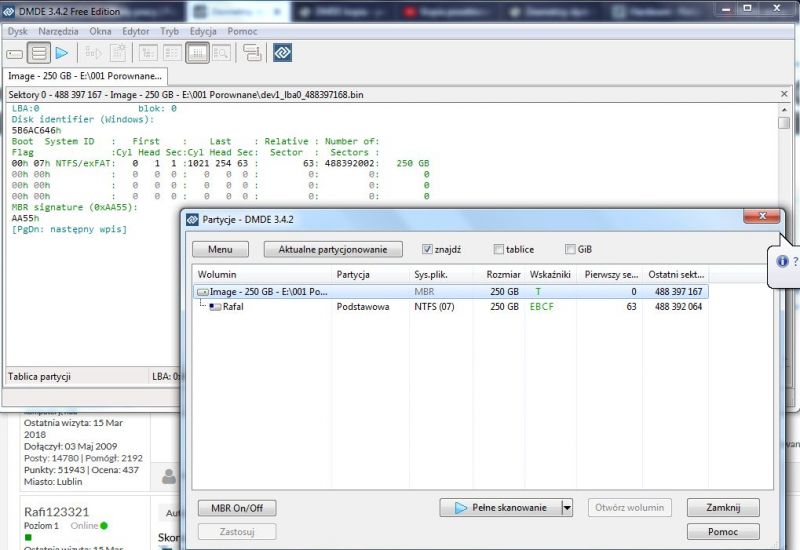Click the Rafi123321 username in forum page
The height and width of the screenshot is (550, 800).
click(x=57, y=512)
